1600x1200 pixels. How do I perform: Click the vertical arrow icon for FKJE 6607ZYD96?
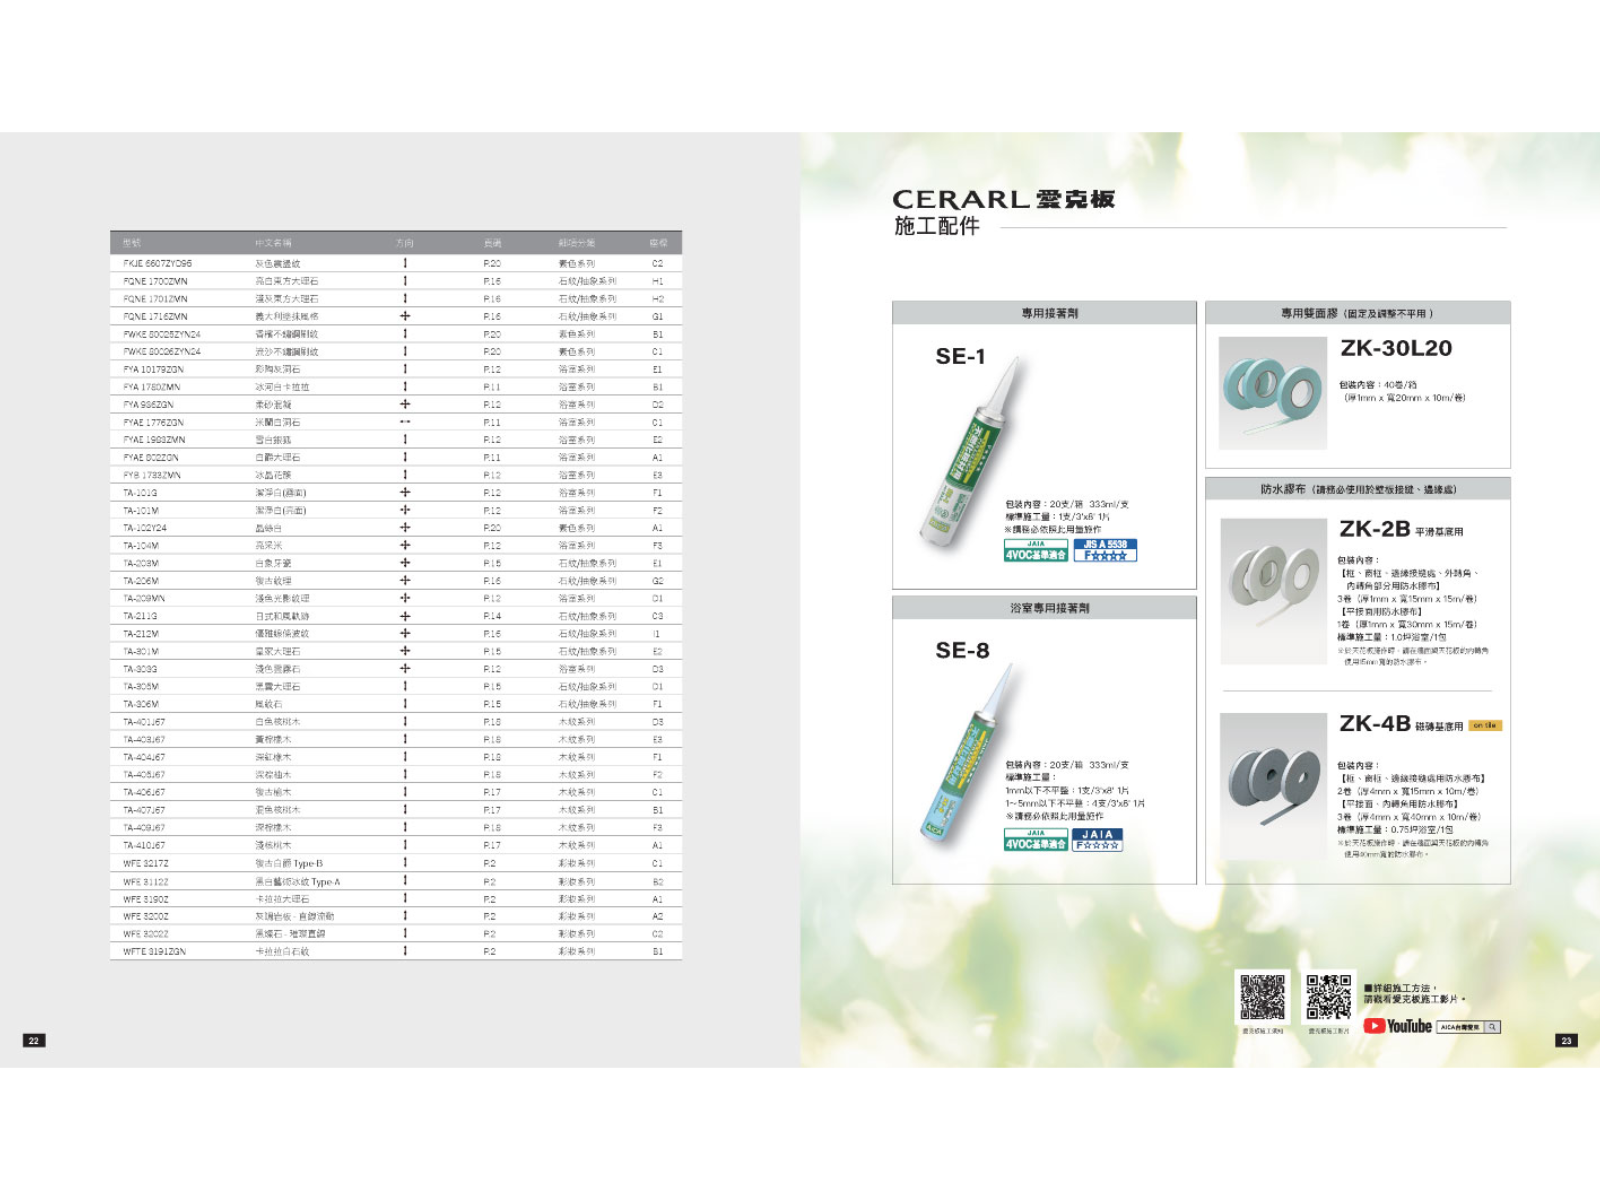[x=405, y=264]
